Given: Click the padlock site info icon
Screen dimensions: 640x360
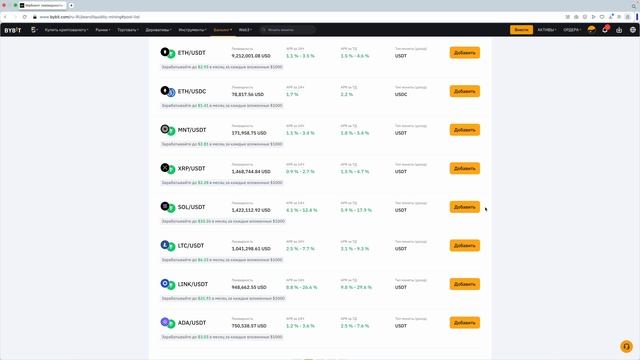Looking at the screenshot, I should click(x=35, y=17).
